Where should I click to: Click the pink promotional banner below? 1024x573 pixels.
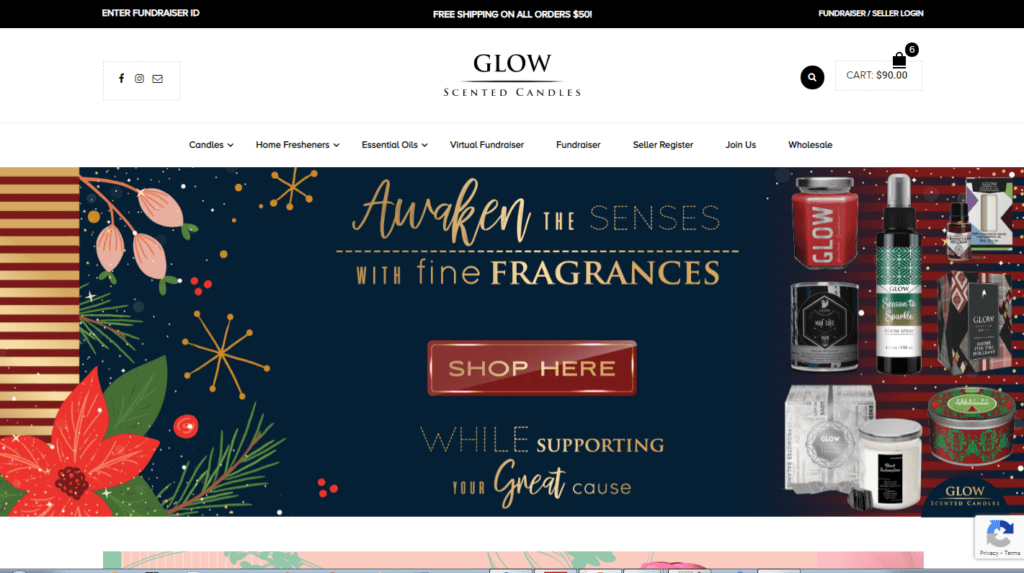[x=513, y=559]
